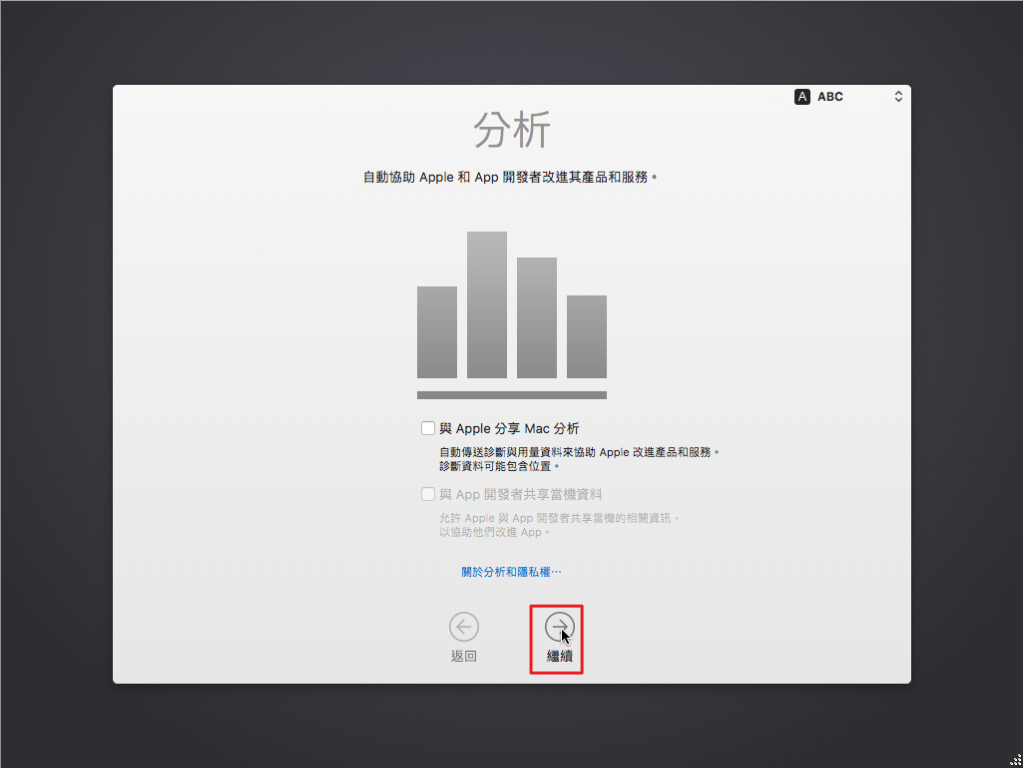Viewport: 1023px width, 768px height.
Task: Click the Back (返回) arrow icon
Action: [464, 627]
